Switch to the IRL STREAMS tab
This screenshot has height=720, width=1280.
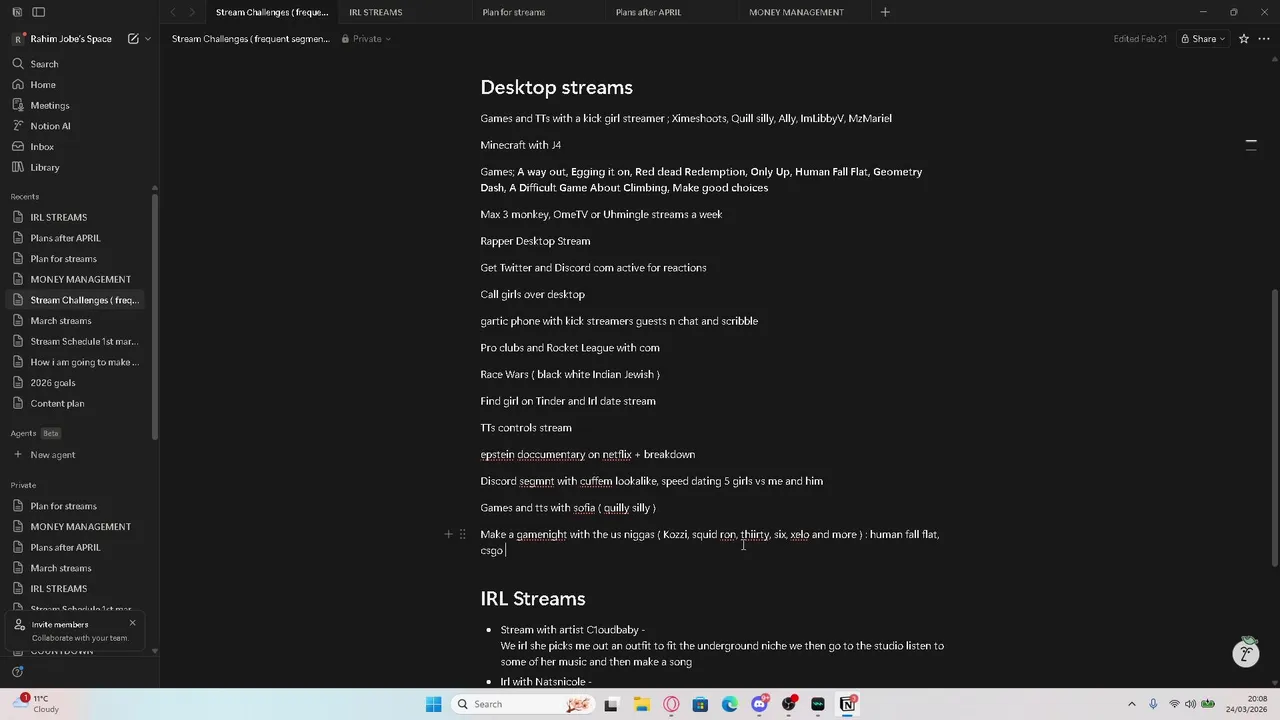[x=375, y=12]
